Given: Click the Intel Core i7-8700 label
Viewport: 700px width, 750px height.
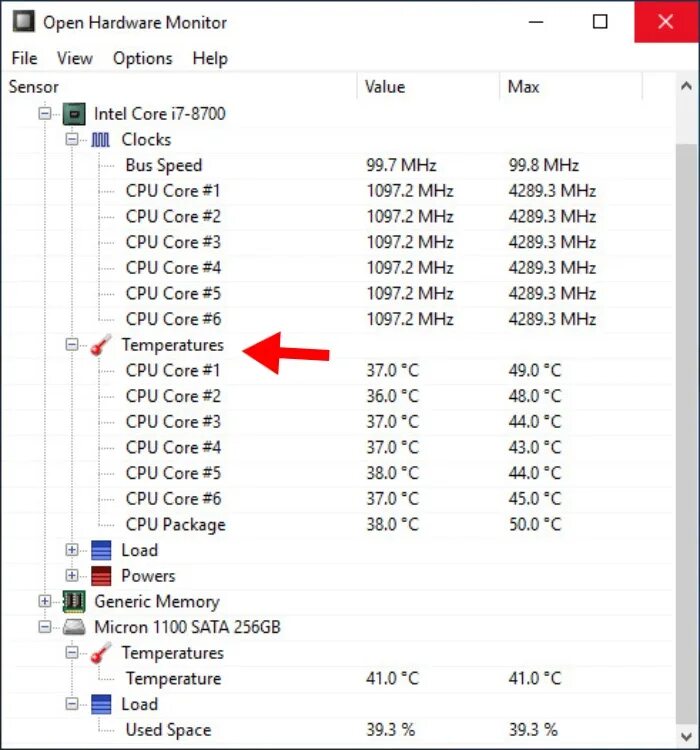Looking at the screenshot, I should [x=159, y=114].
